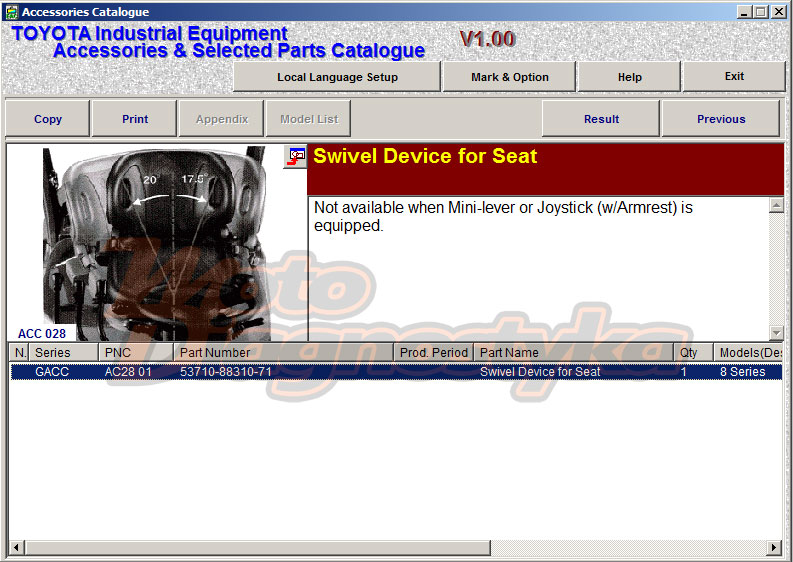This screenshot has height=562, width=793.
Task: Click the Models(Des column header
Action: [x=748, y=353]
